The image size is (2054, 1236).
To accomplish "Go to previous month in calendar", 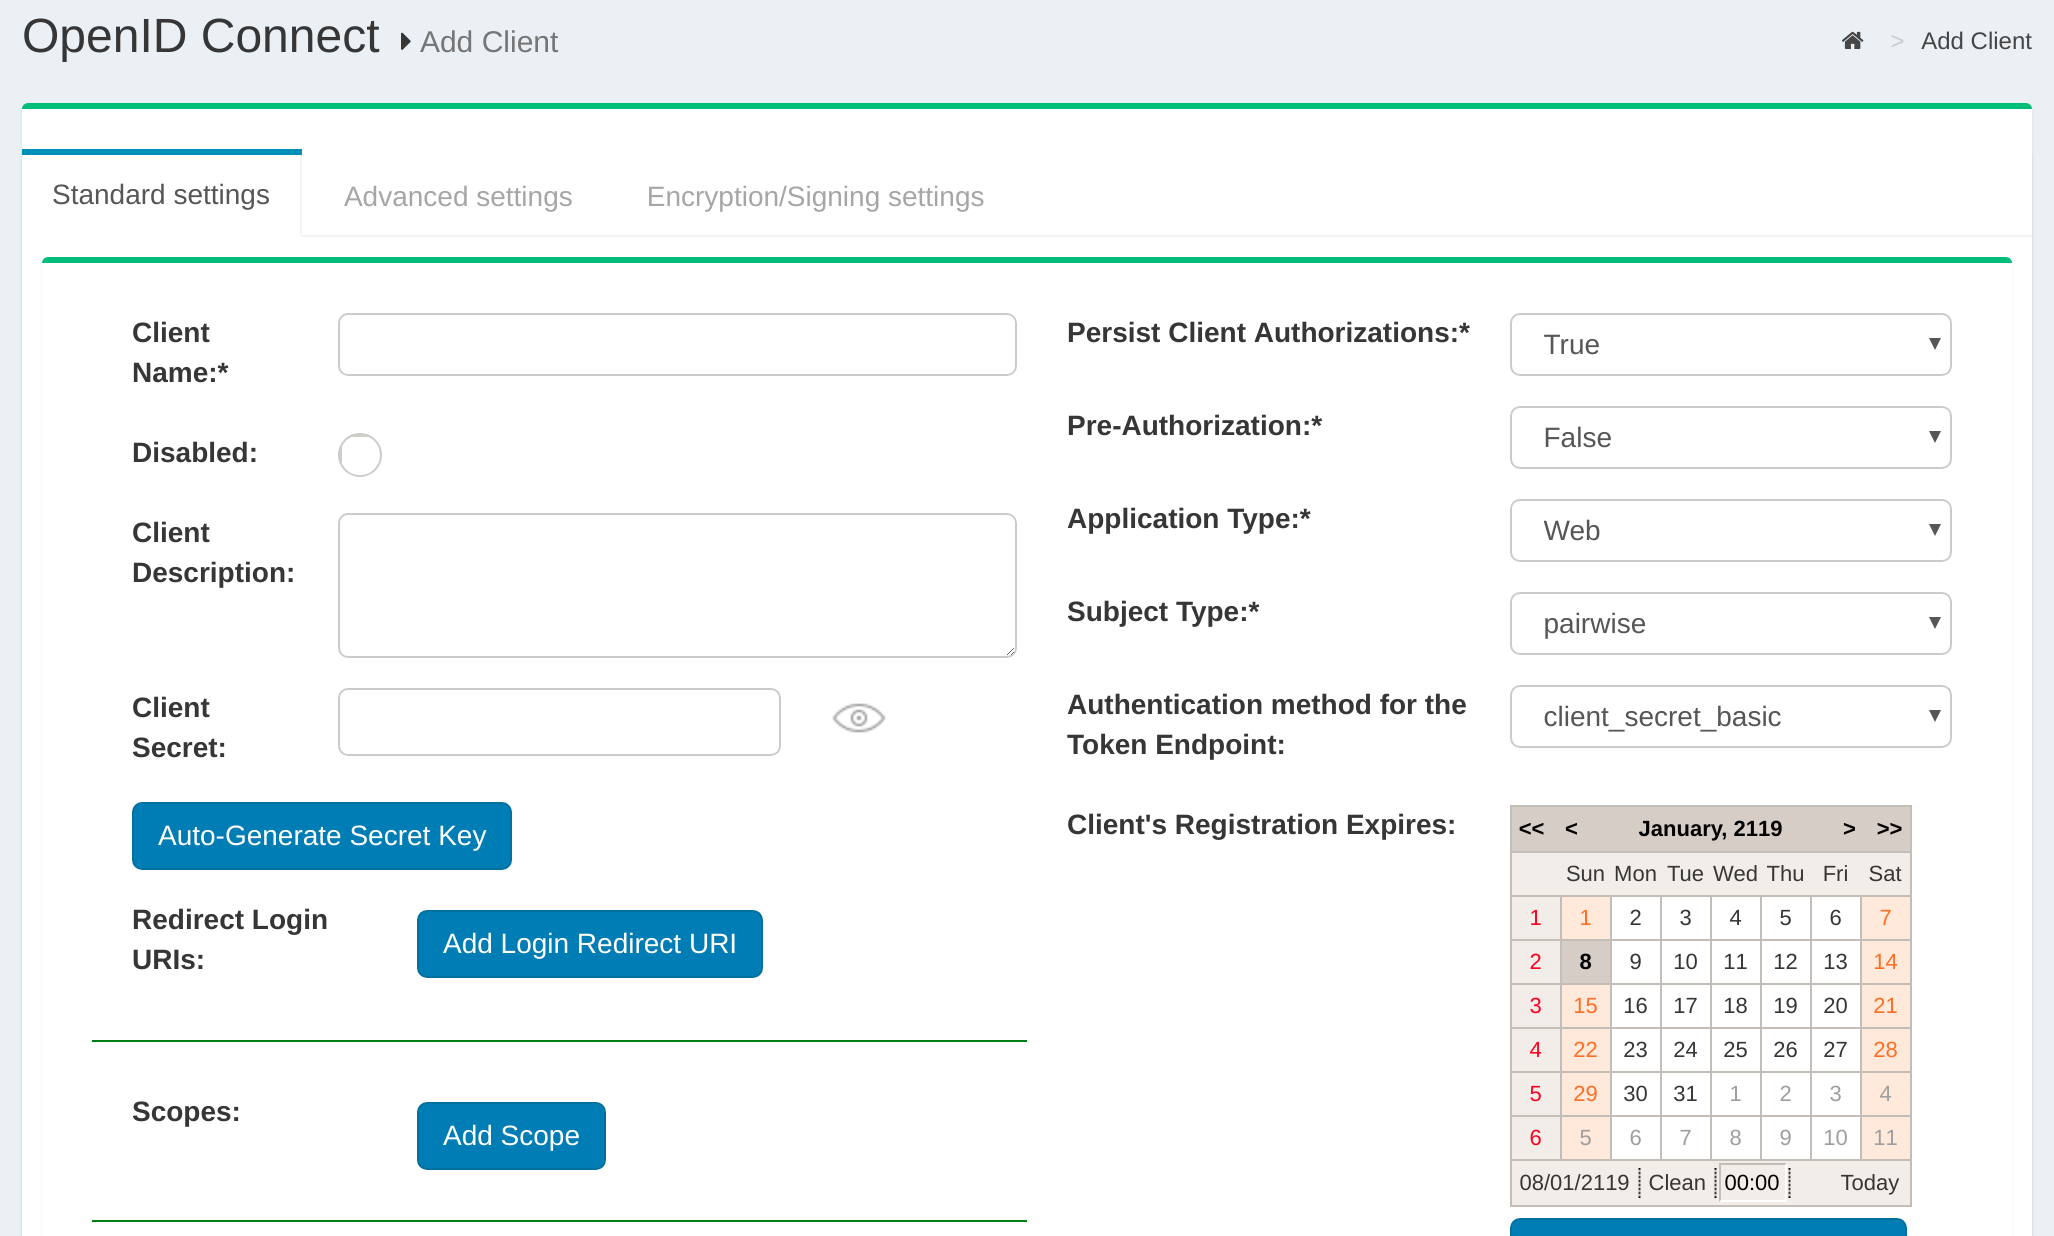I will (1571, 829).
